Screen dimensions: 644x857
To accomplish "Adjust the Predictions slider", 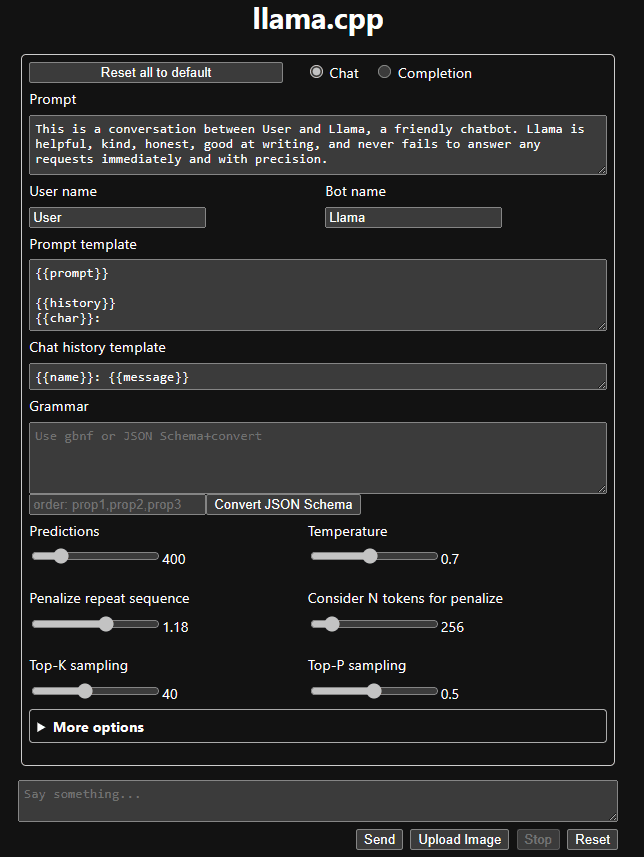I will 95,556.
